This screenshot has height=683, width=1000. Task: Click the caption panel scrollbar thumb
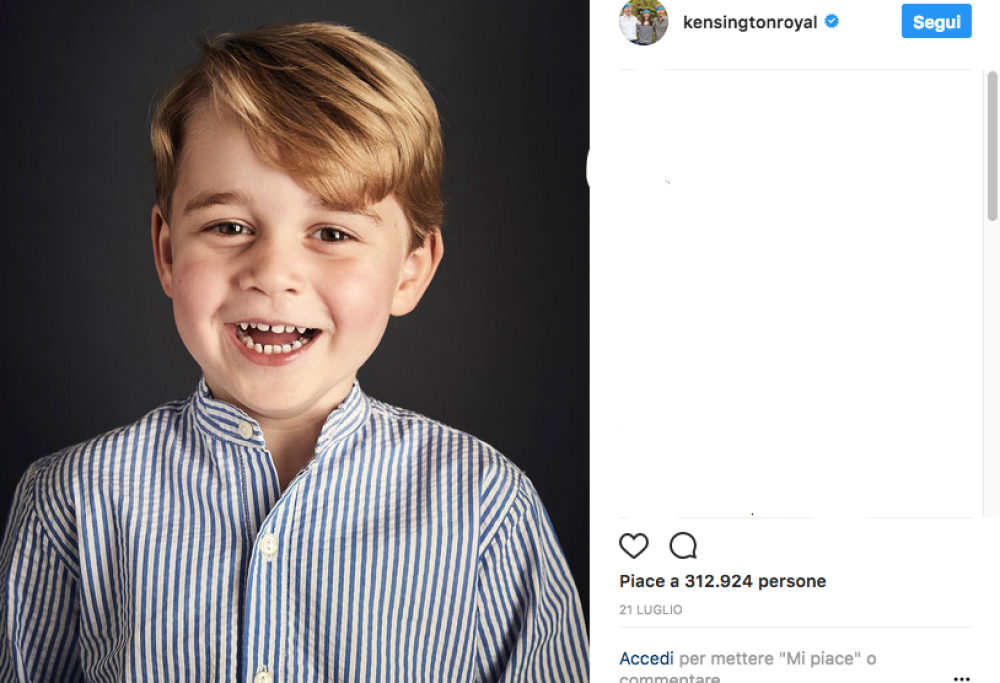(x=992, y=145)
